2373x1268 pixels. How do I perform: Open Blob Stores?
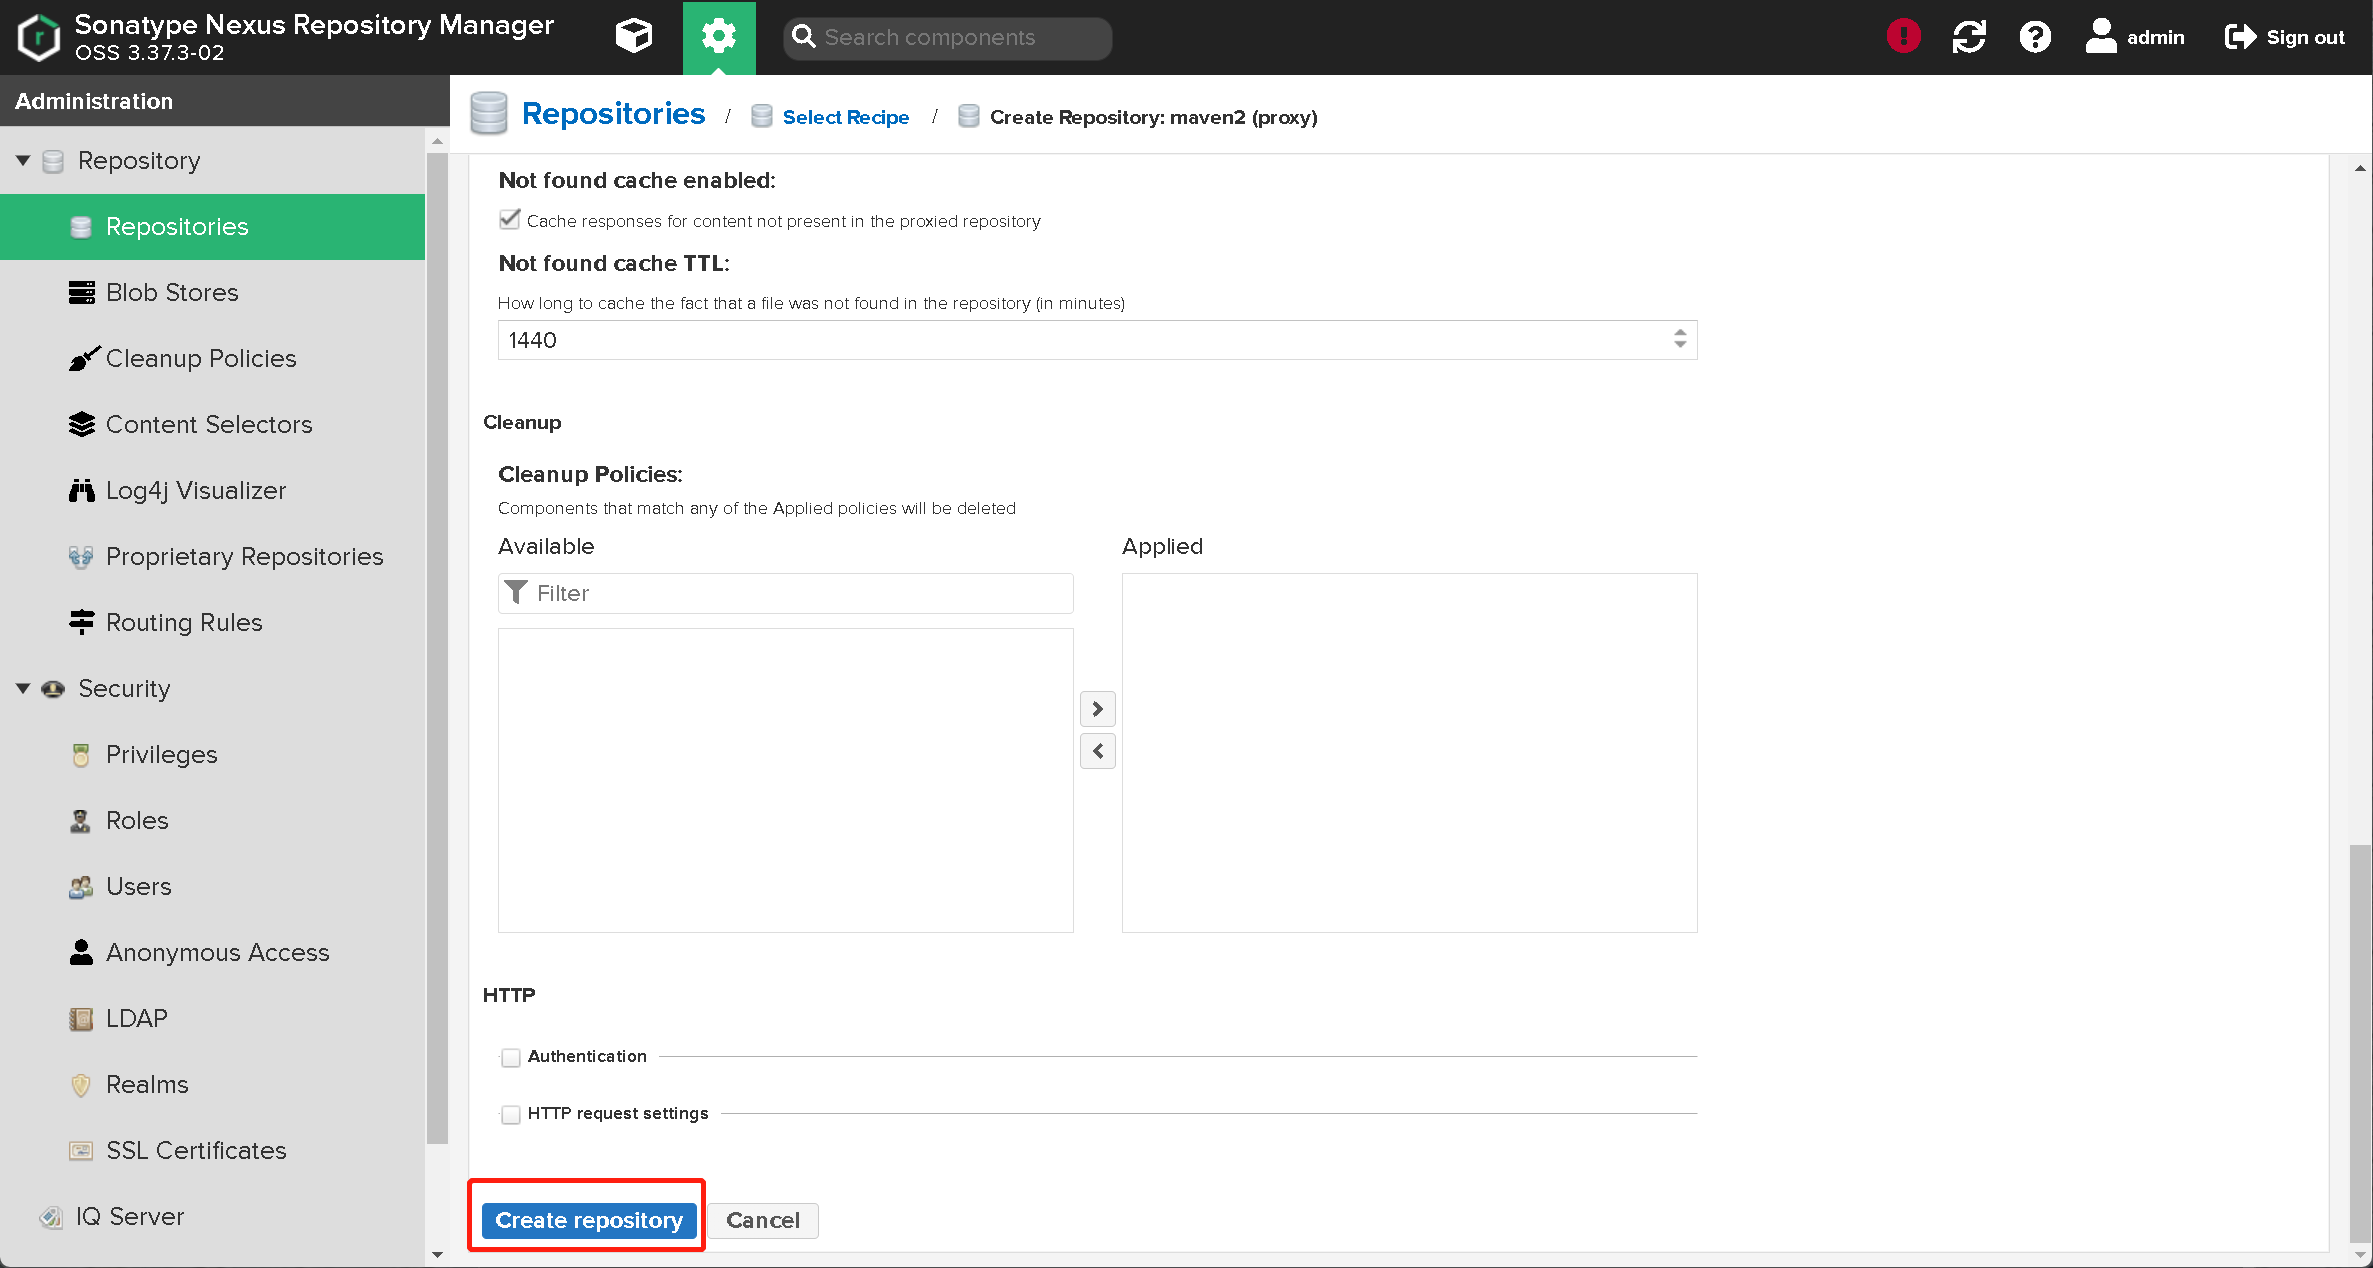(213, 292)
